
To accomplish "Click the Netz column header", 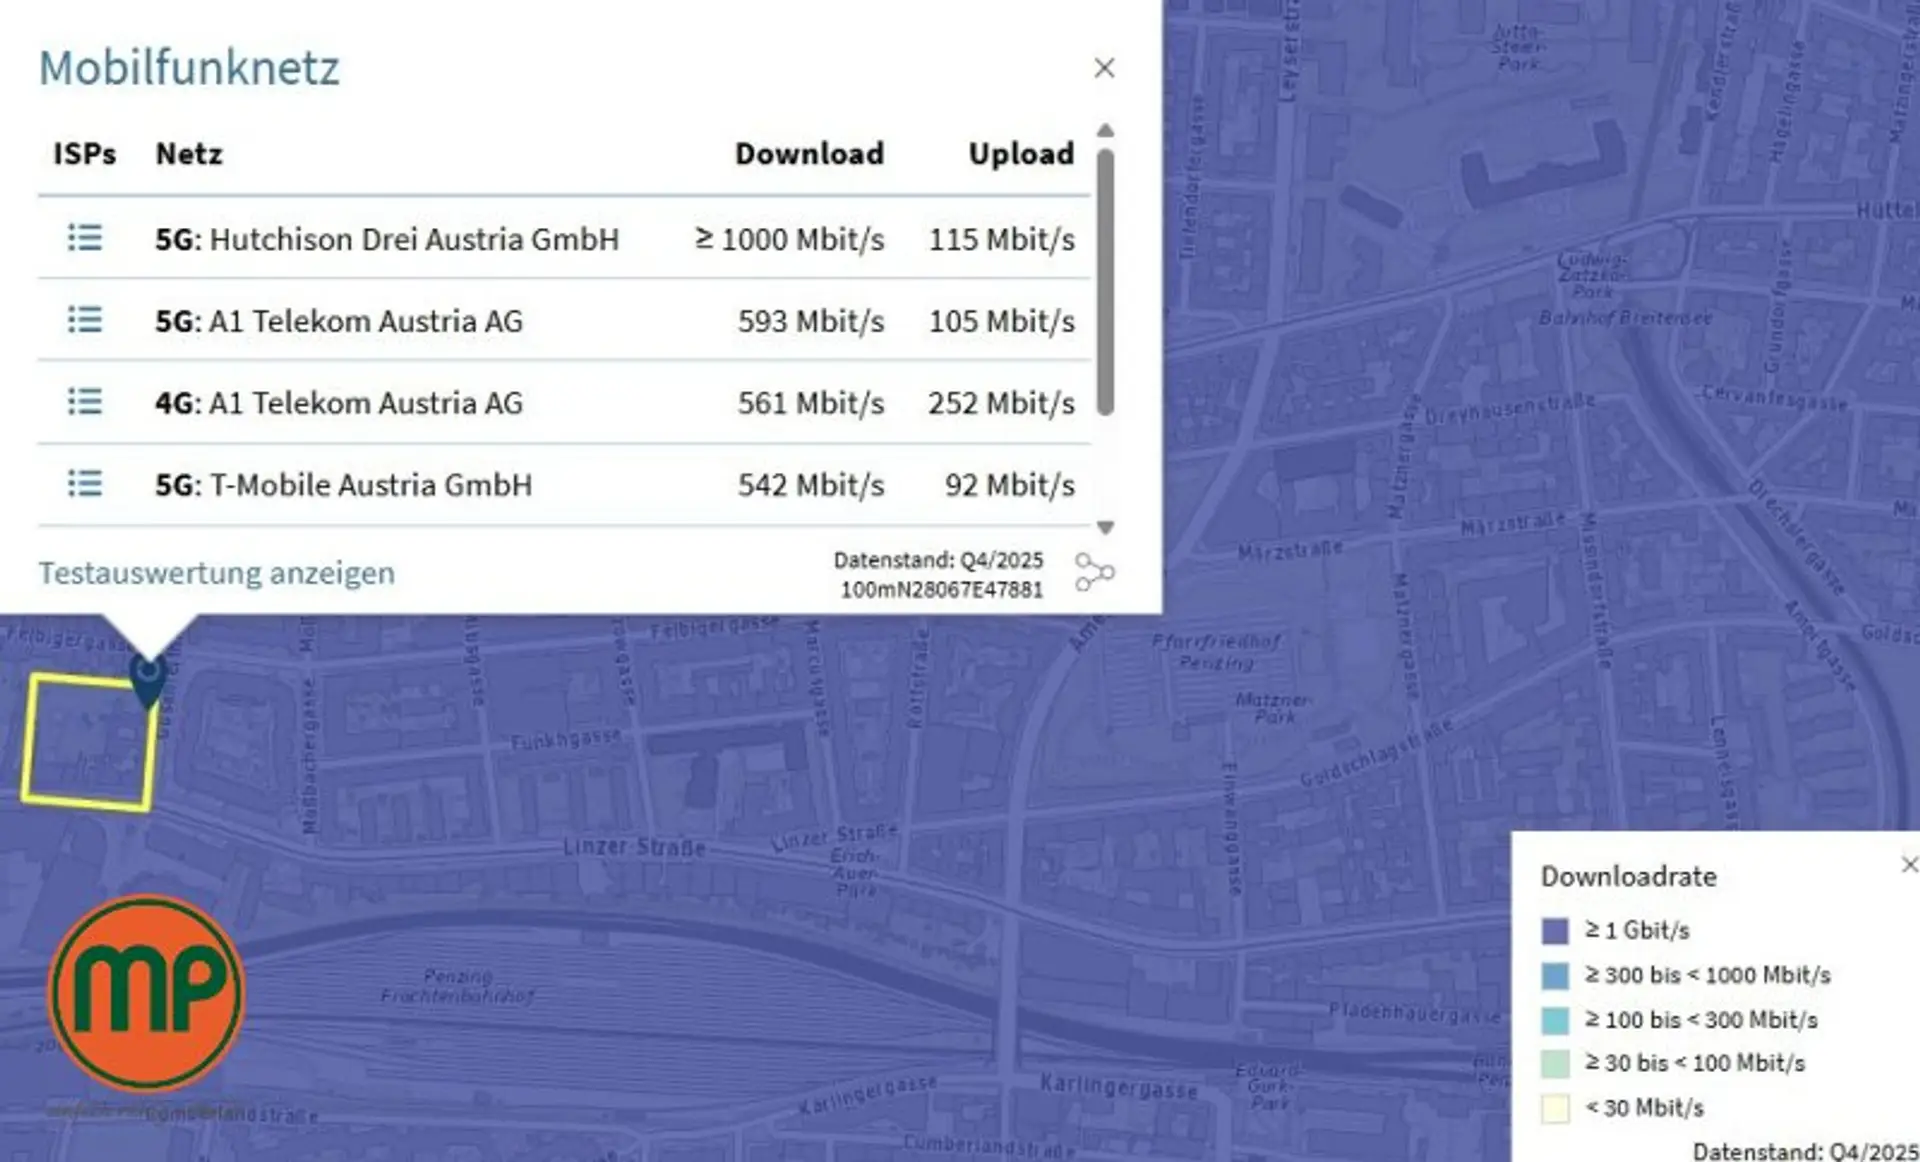I will tap(189, 154).
